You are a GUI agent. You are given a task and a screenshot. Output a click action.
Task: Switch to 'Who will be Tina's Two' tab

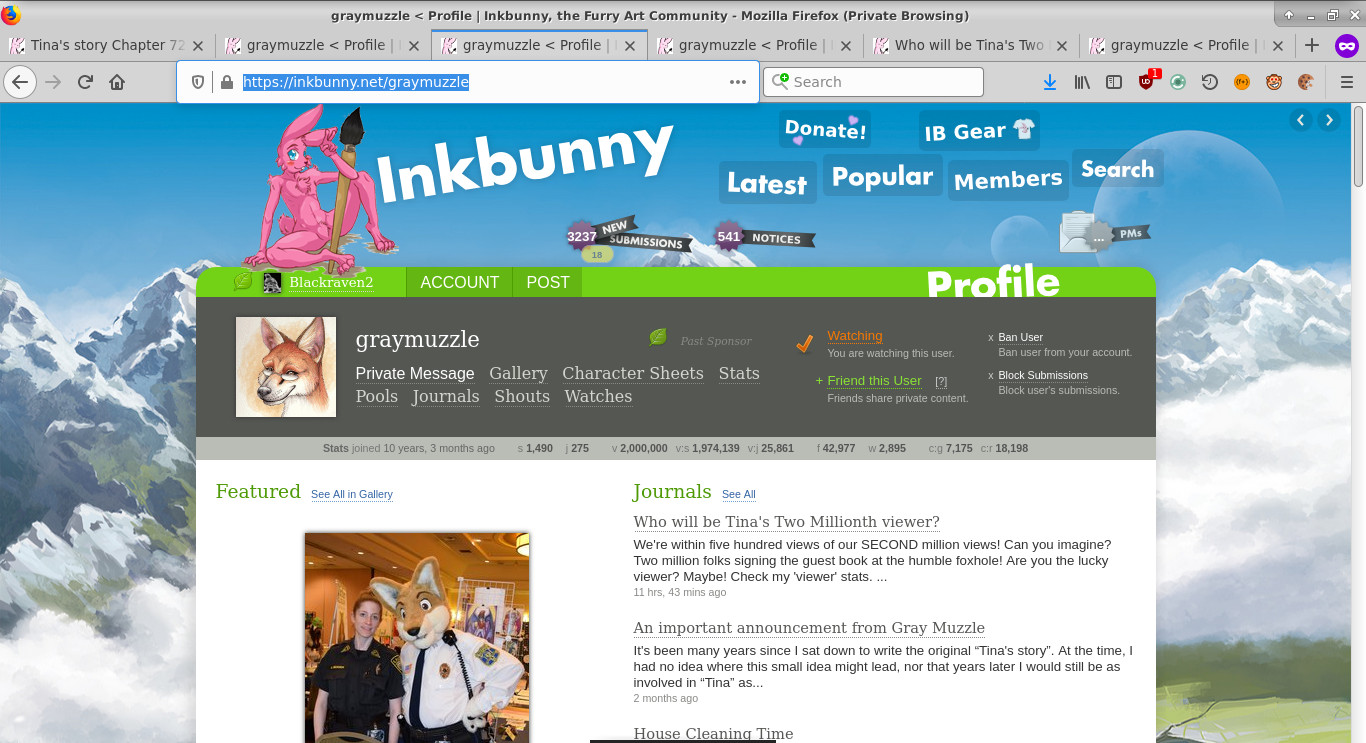(x=969, y=45)
